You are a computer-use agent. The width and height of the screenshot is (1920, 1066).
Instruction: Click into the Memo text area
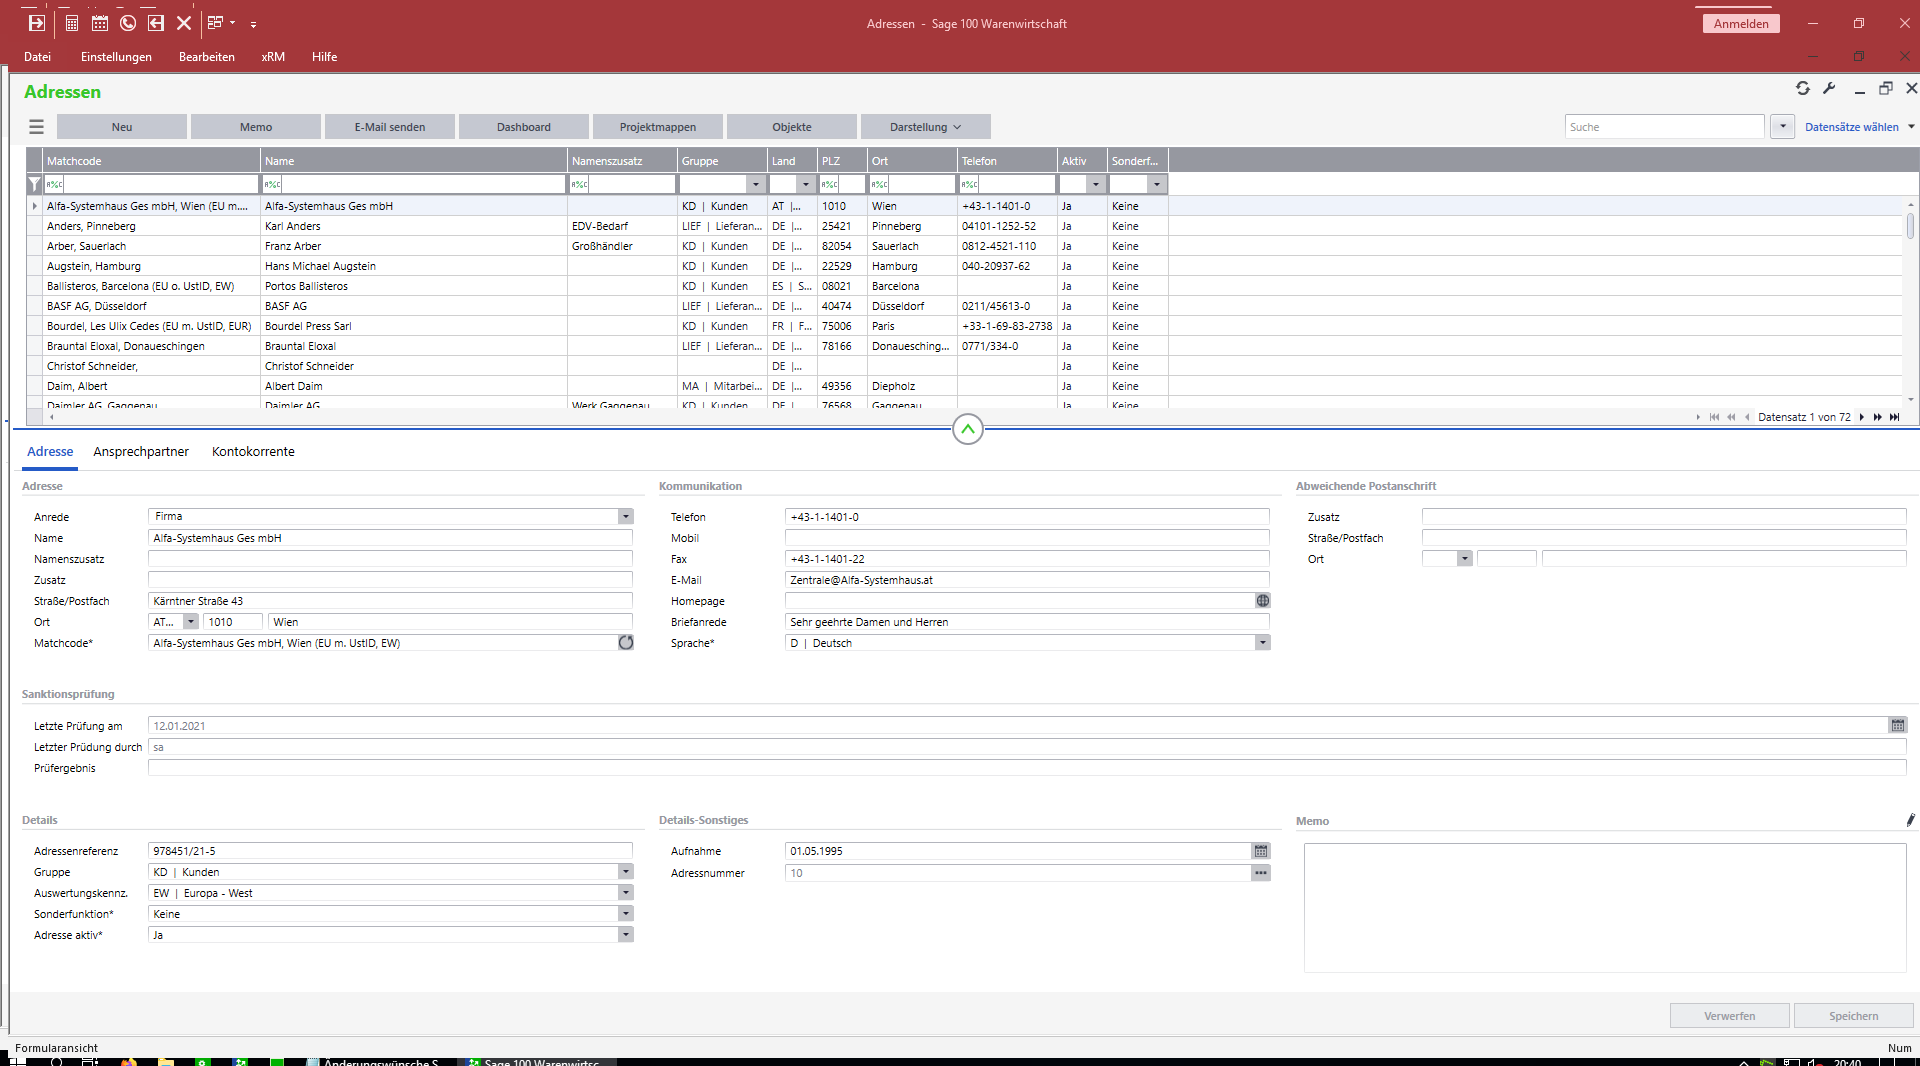[x=1605, y=908]
